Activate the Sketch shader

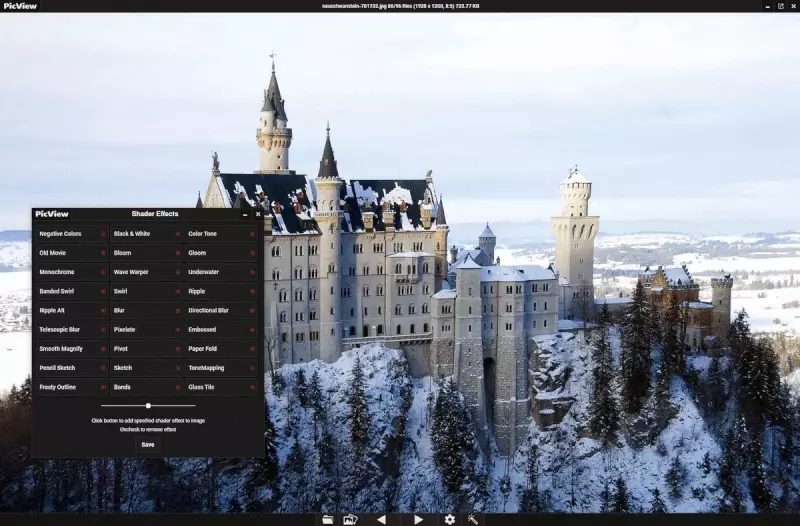146,368
